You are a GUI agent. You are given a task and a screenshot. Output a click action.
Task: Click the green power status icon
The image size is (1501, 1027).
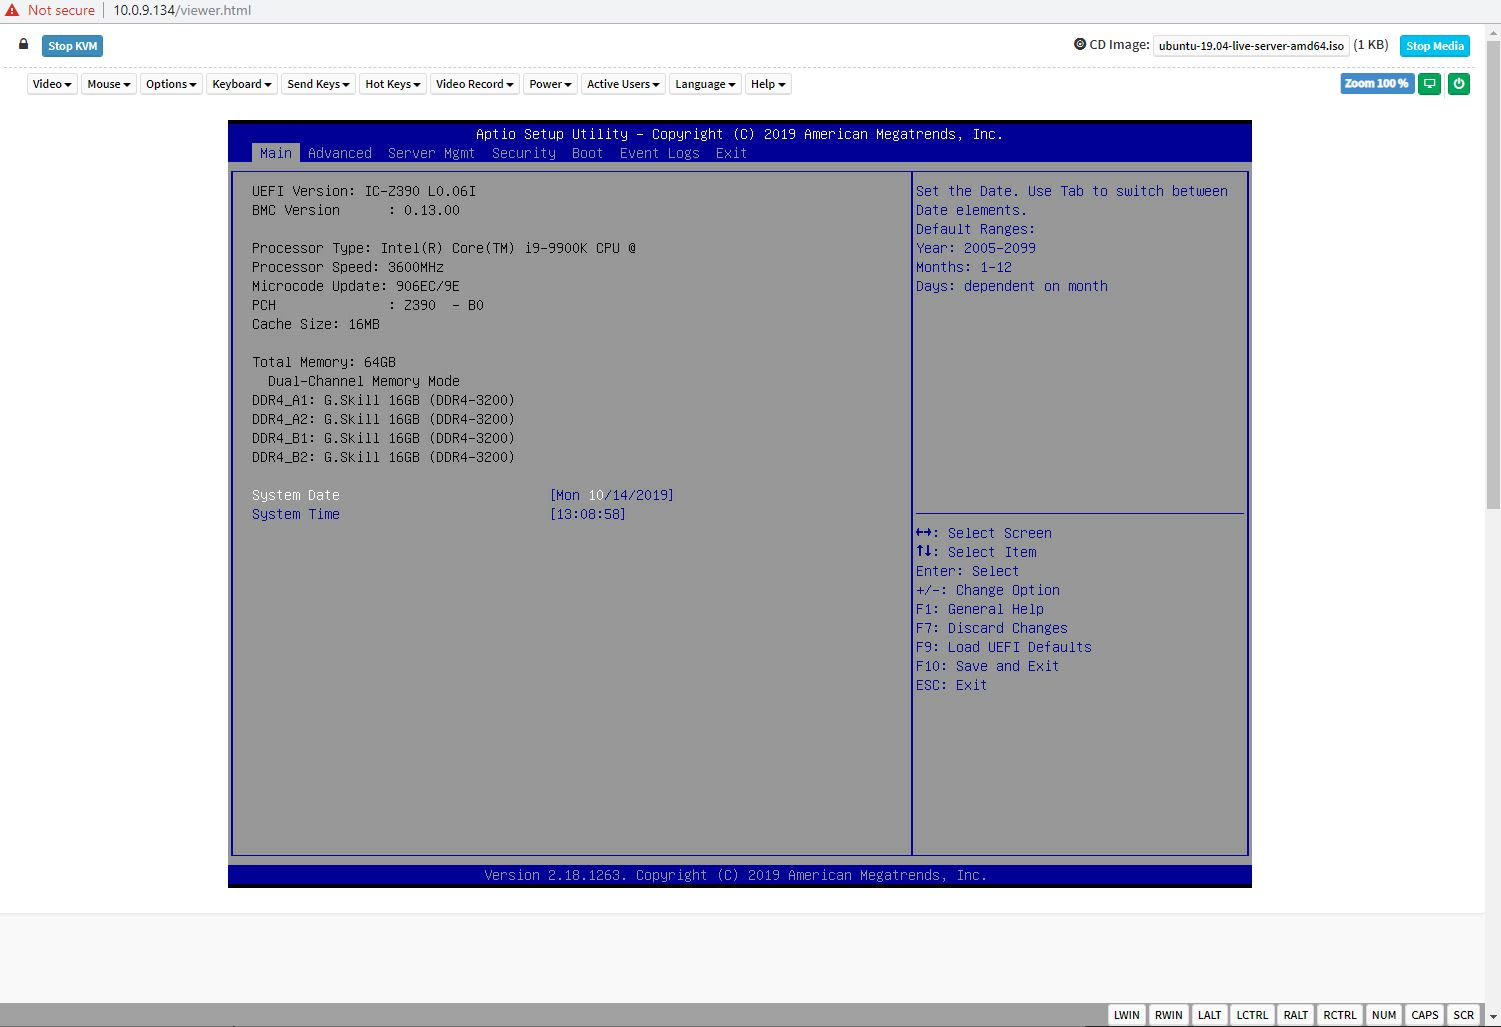point(1459,84)
